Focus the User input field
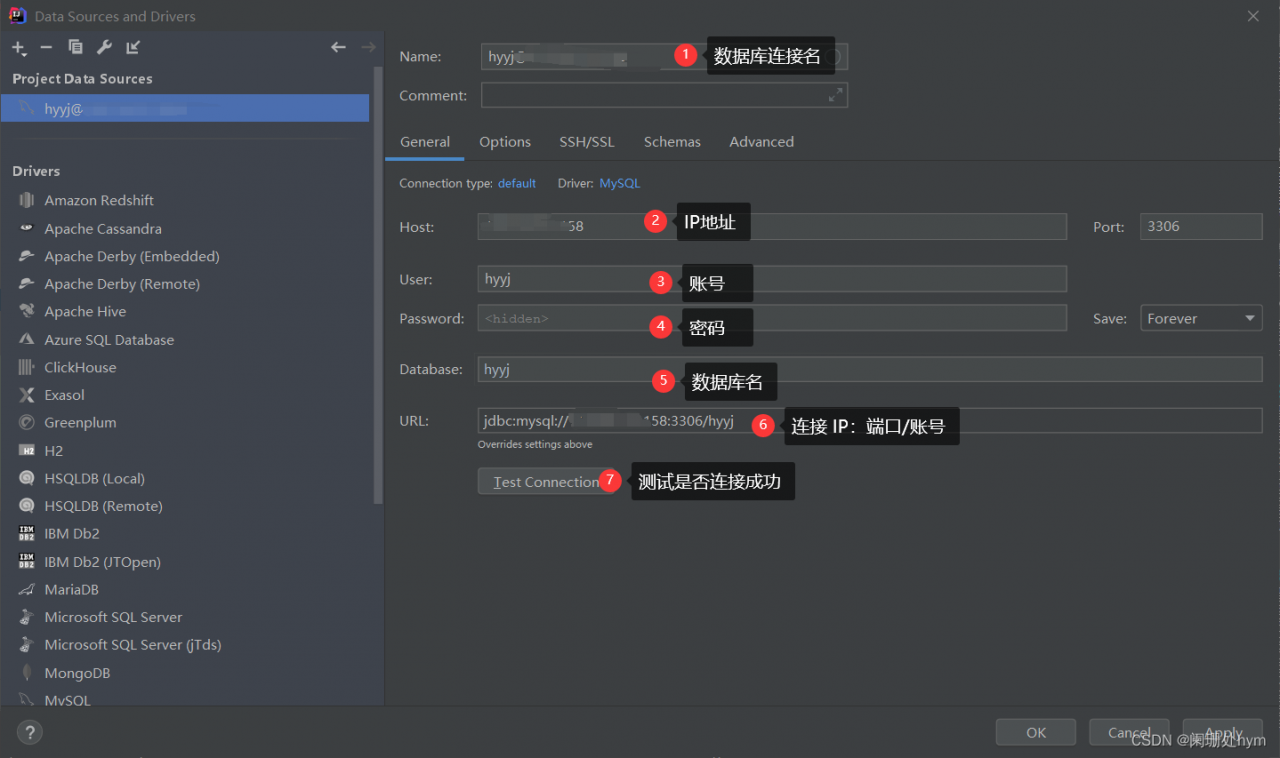1280x758 pixels. [772, 279]
